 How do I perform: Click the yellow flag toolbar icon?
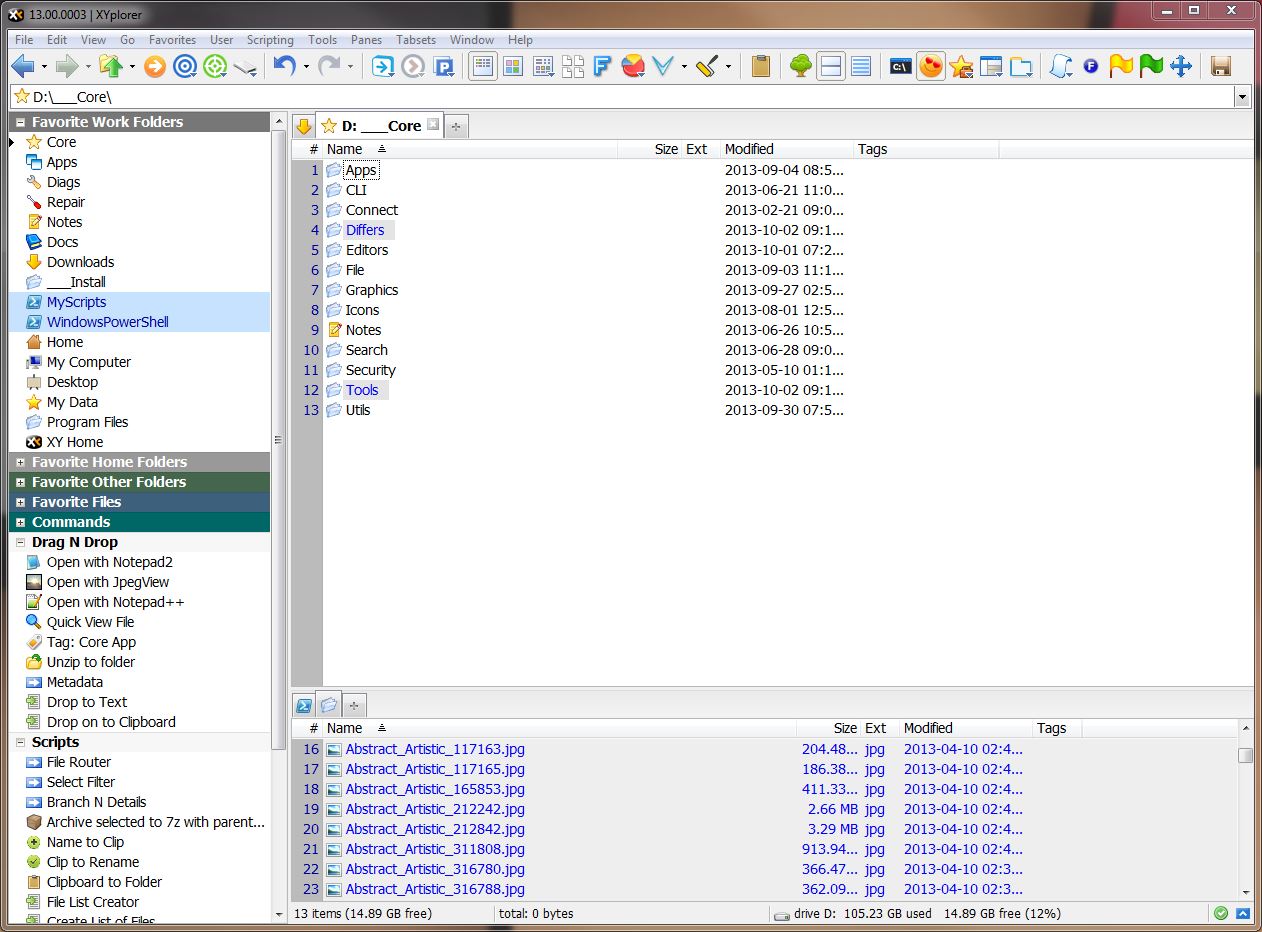(x=1121, y=67)
